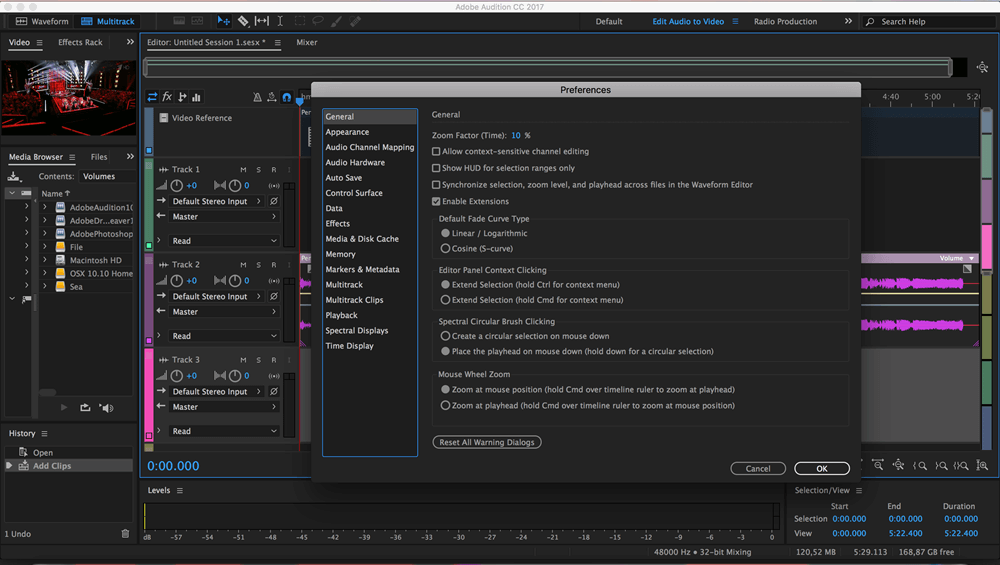Select the Spot Healing Brush tool
1000x565 pixels.
click(355, 21)
